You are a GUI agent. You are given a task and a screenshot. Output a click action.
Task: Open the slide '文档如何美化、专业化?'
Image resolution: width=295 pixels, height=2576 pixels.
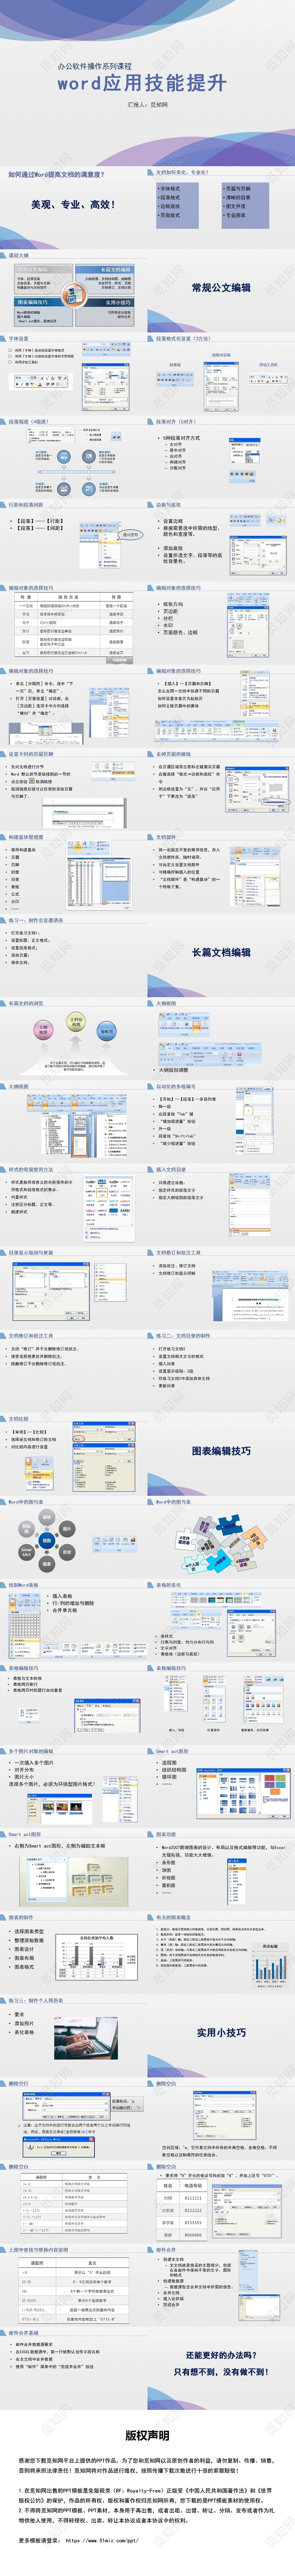point(221,208)
